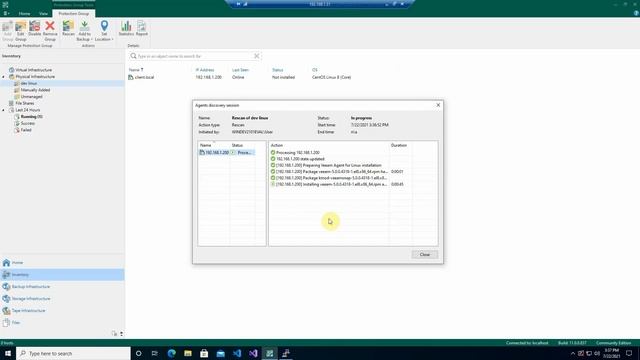Screen dimensions: 640x360
Task: Open the Windows Start menu
Action: point(8,353)
